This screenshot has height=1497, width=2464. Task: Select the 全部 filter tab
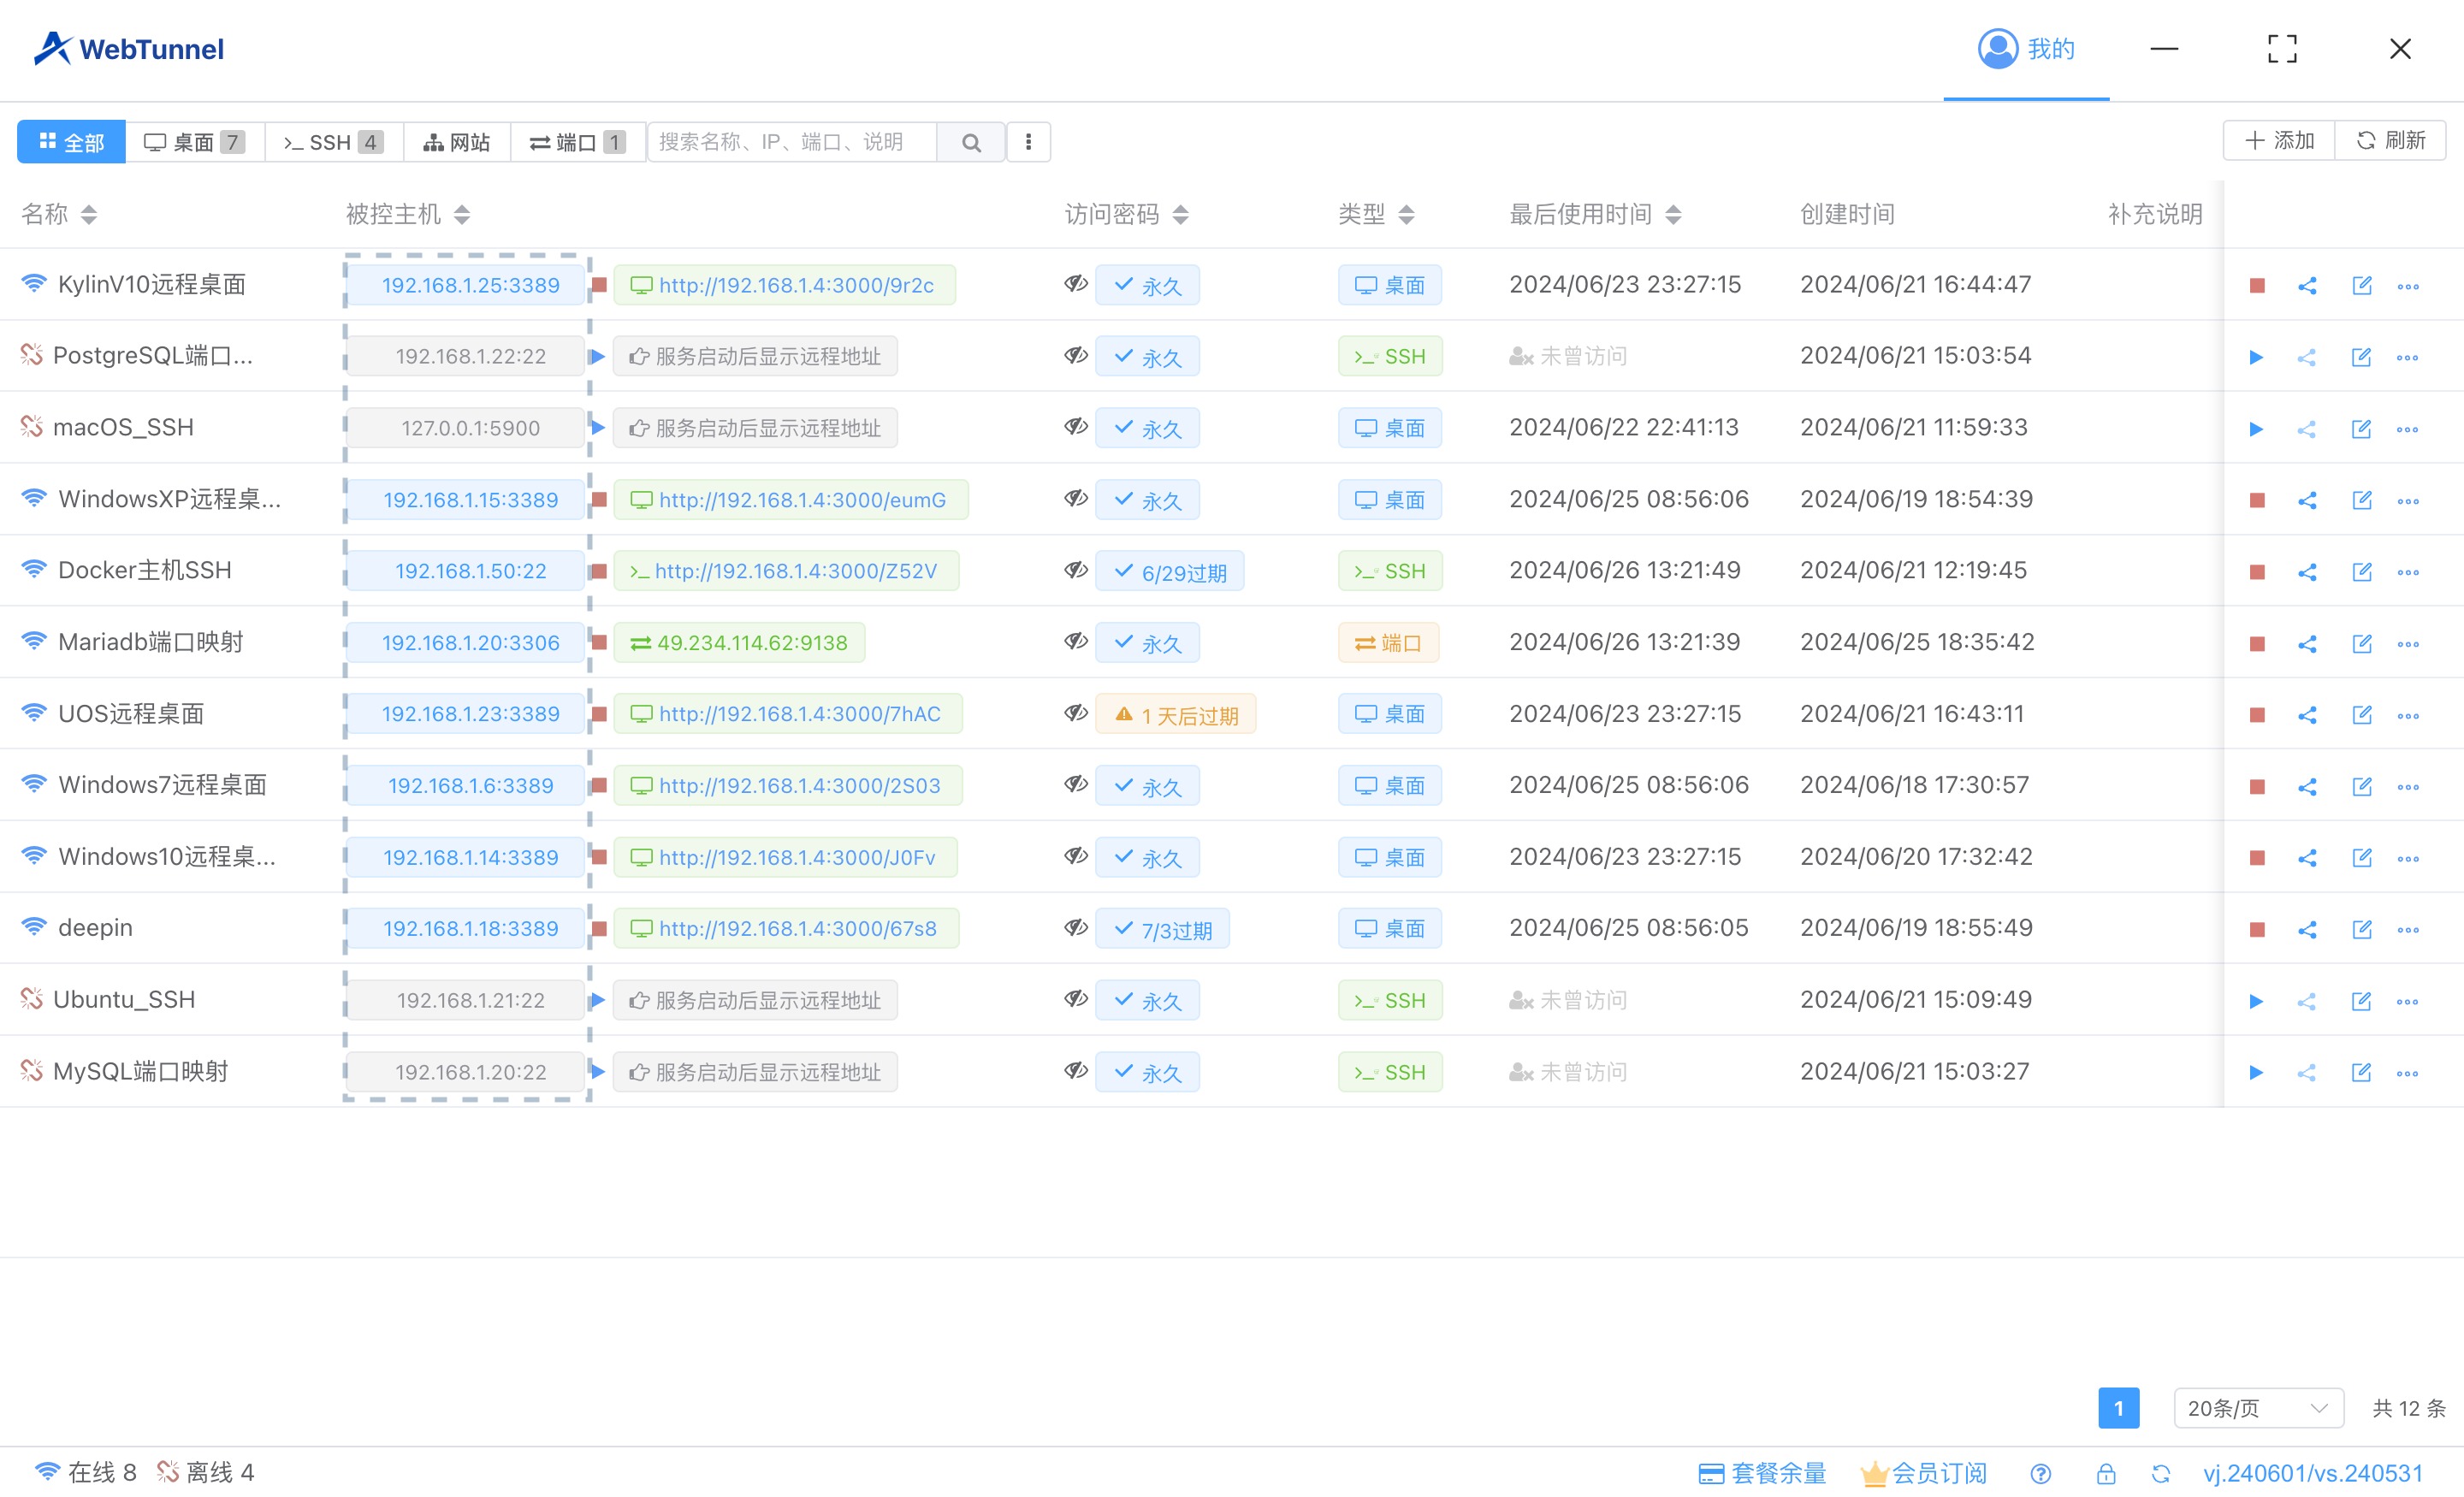click(x=71, y=142)
